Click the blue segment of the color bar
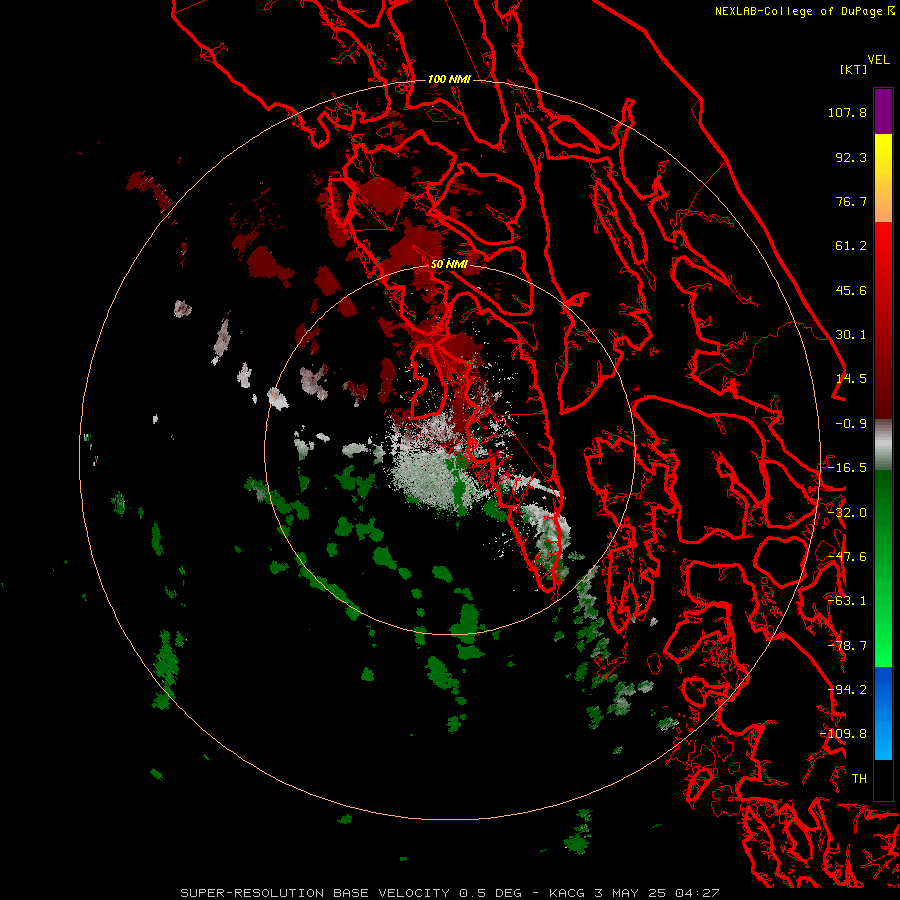900x900 pixels. coord(883,713)
